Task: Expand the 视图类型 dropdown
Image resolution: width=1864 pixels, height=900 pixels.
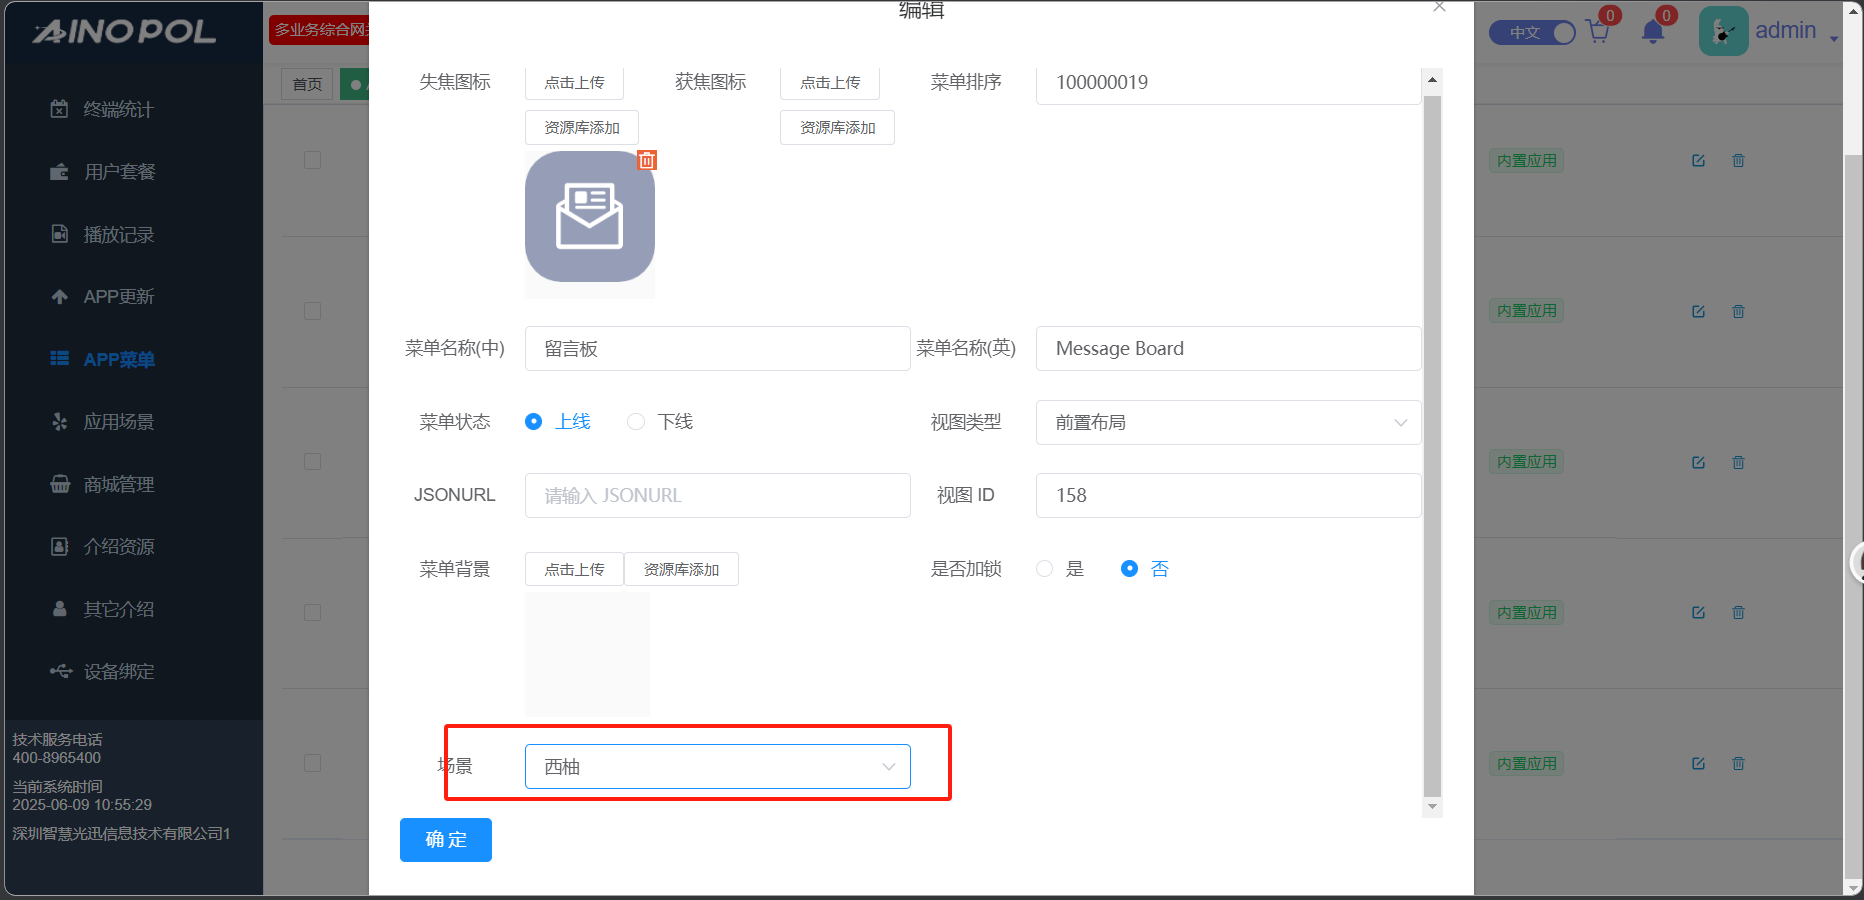Action: (1228, 423)
